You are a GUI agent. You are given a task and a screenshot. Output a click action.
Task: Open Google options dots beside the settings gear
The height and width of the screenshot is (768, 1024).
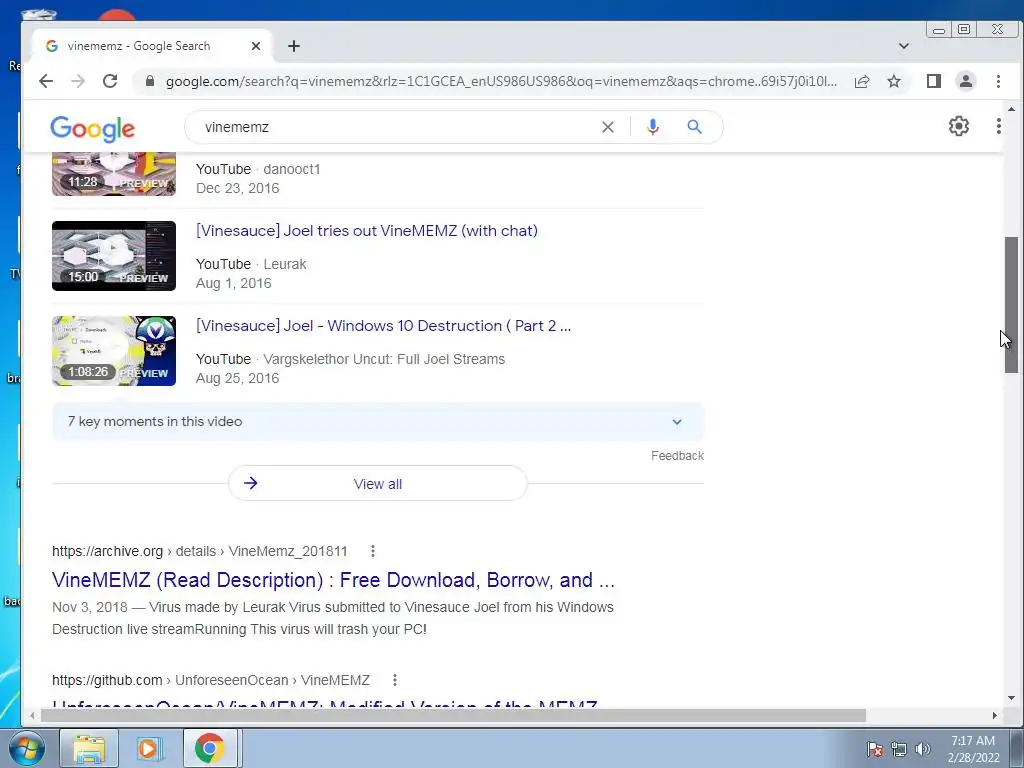[x=999, y=126]
